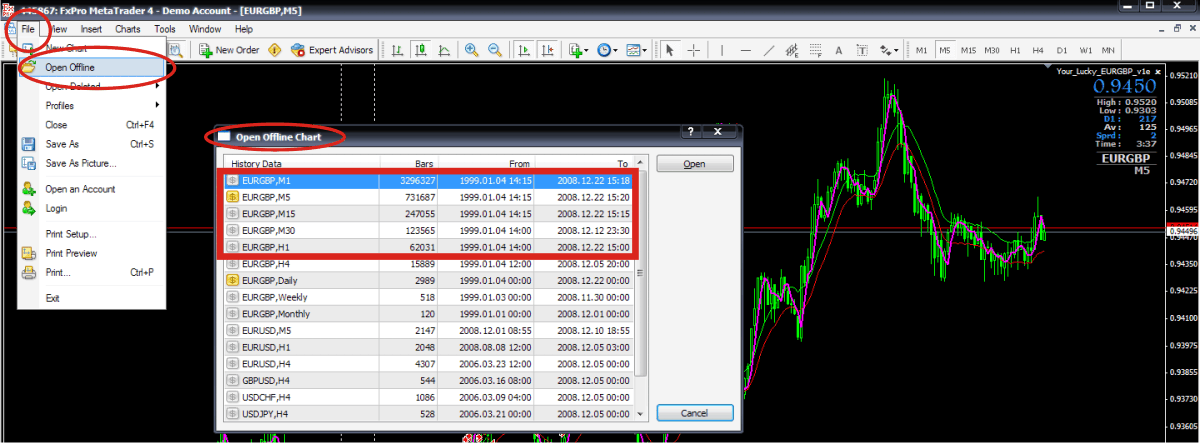
Task: Select the trendline drawing tool
Action: pyautogui.click(x=768, y=49)
